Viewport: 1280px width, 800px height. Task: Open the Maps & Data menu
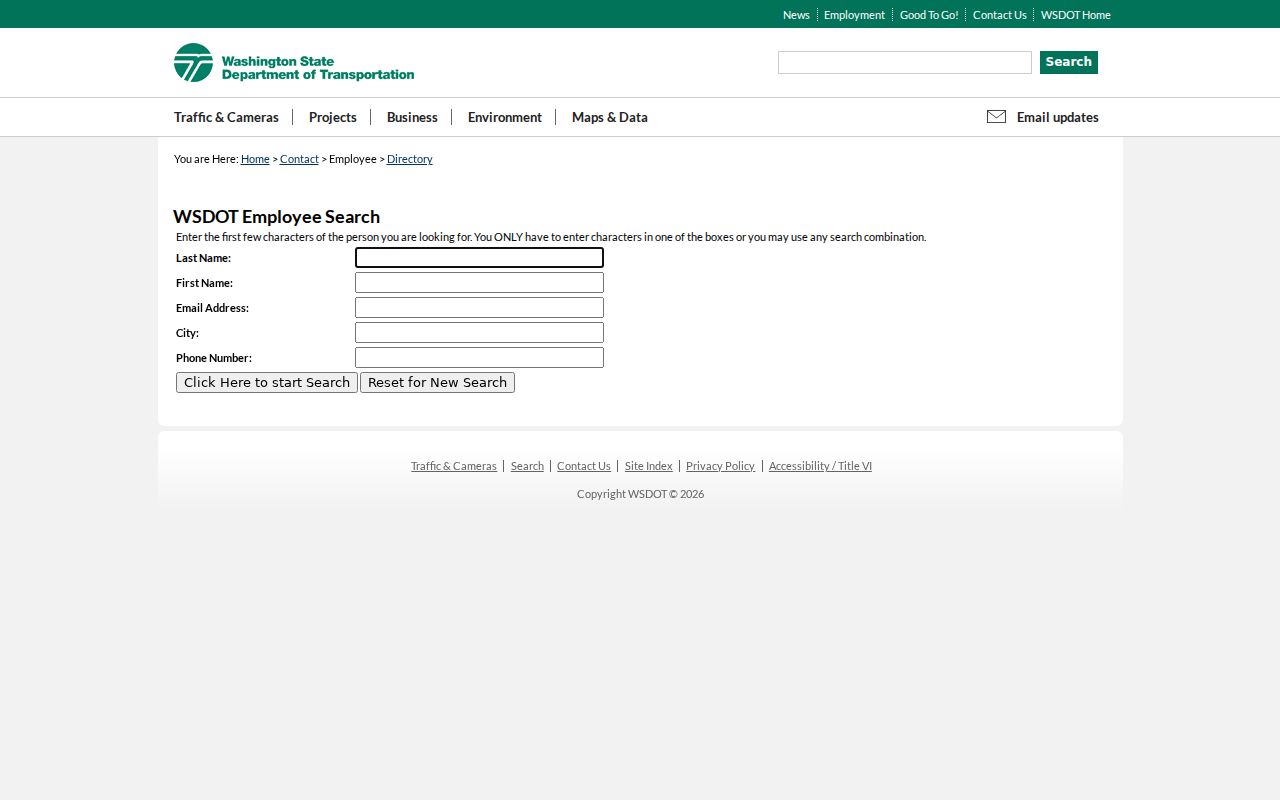click(610, 117)
